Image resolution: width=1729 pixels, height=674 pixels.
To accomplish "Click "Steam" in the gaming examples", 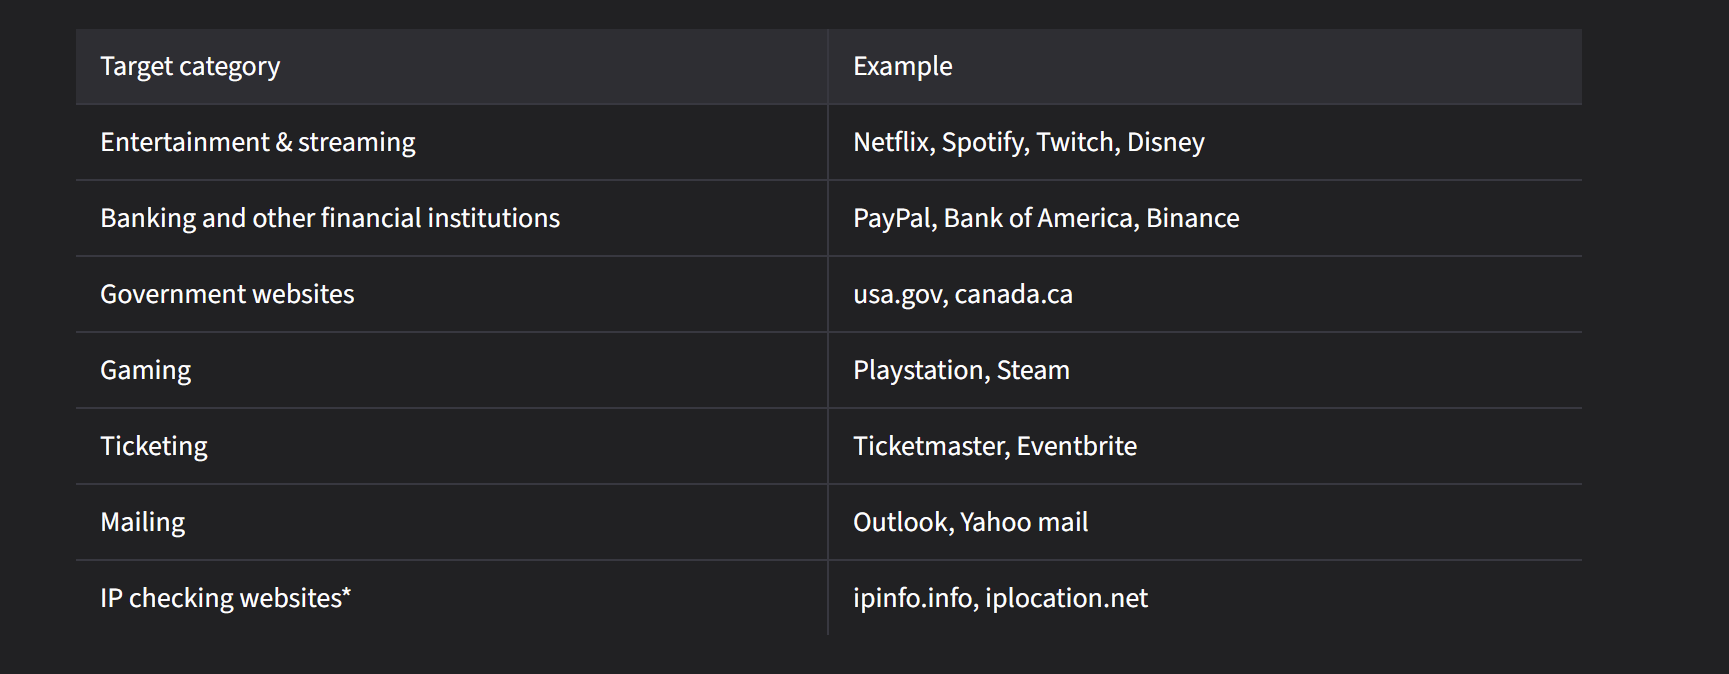I will tap(1033, 371).
